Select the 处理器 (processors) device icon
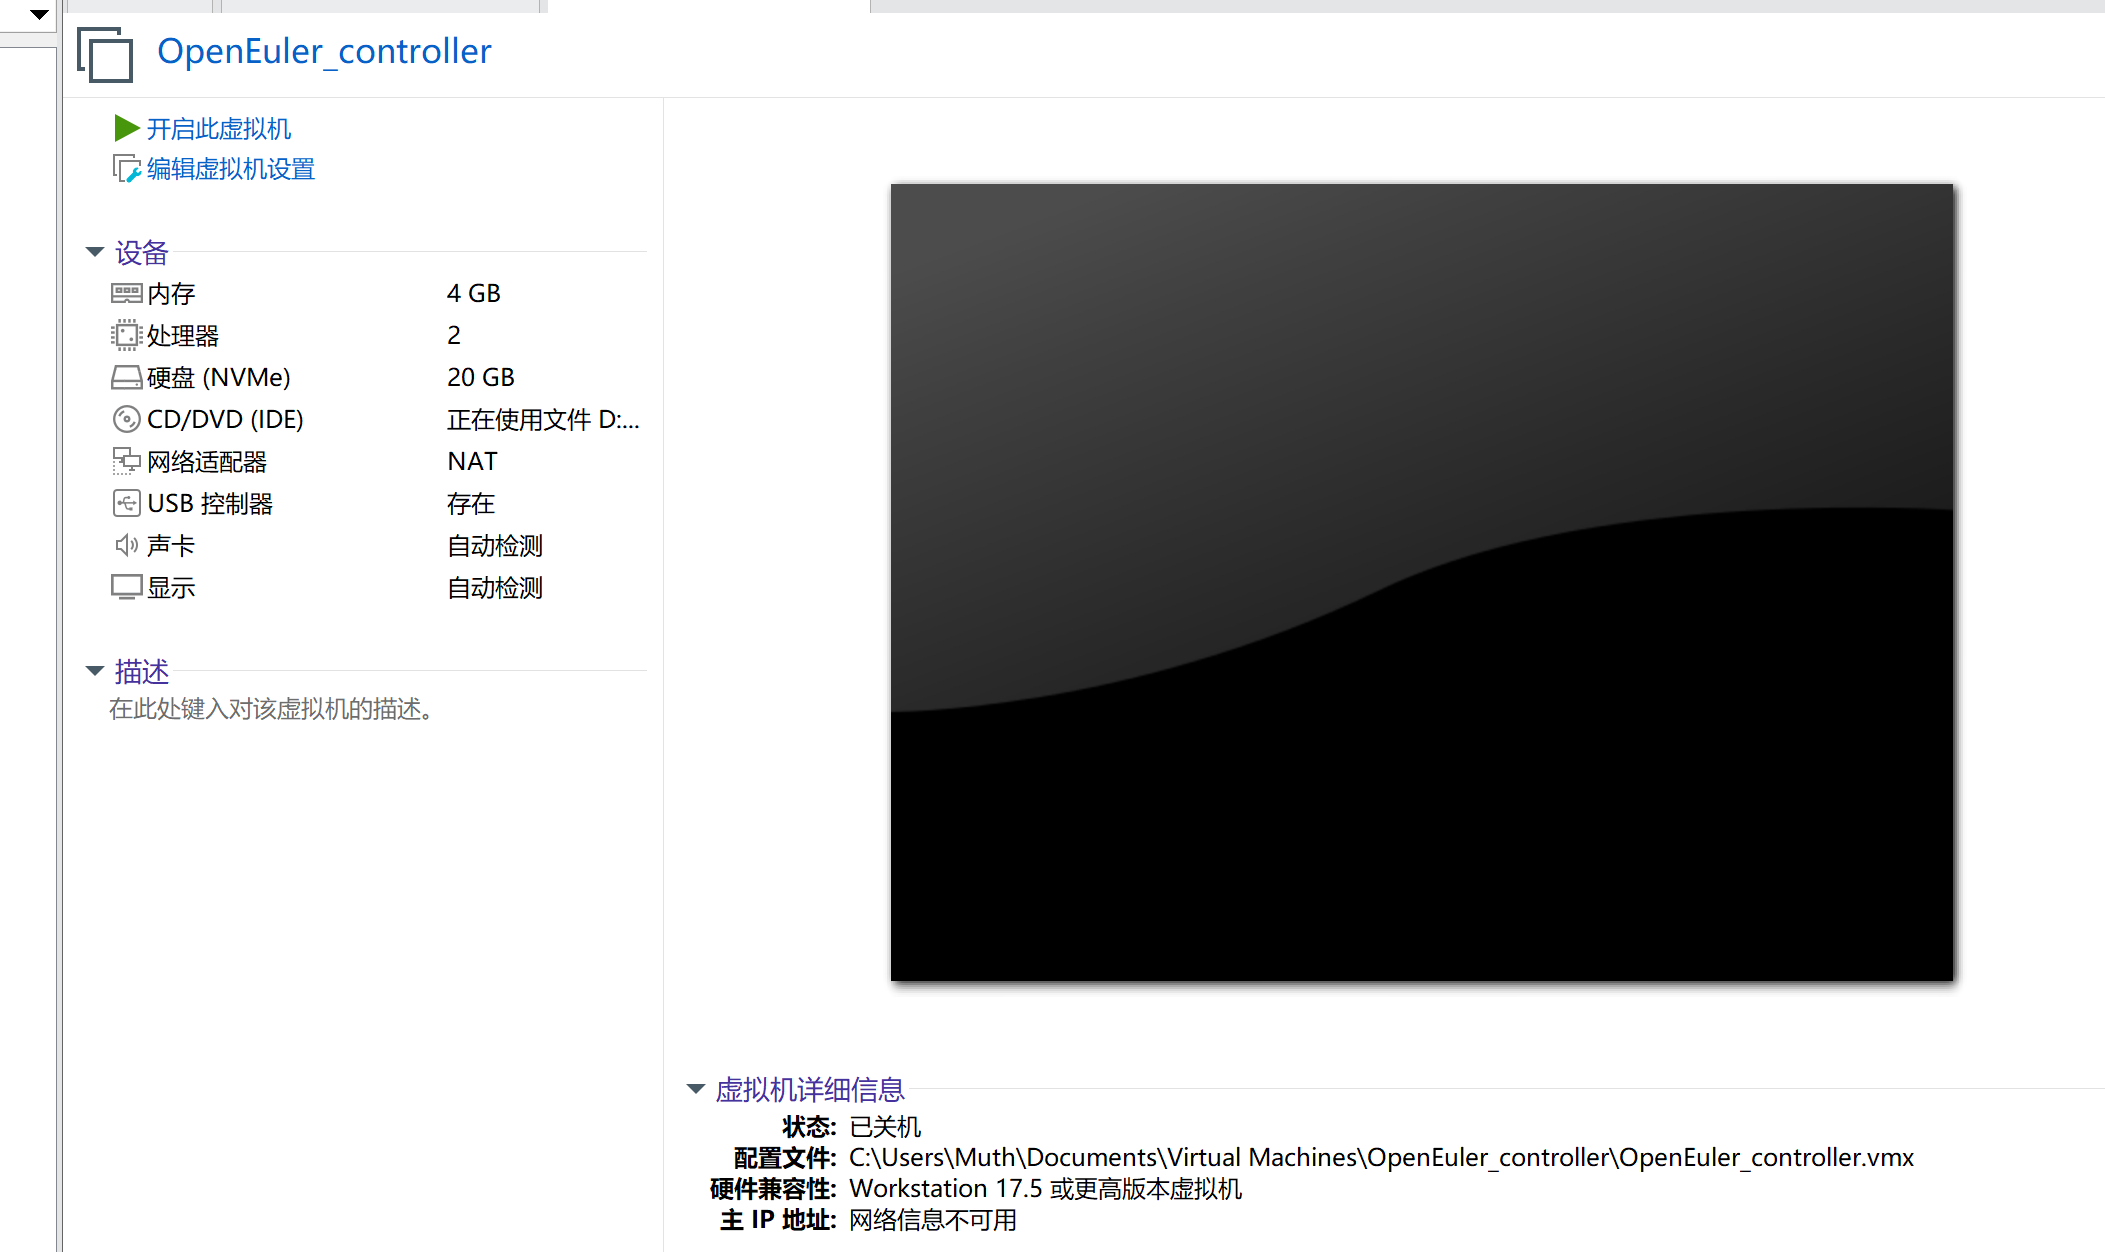2105x1252 pixels. (126, 335)
